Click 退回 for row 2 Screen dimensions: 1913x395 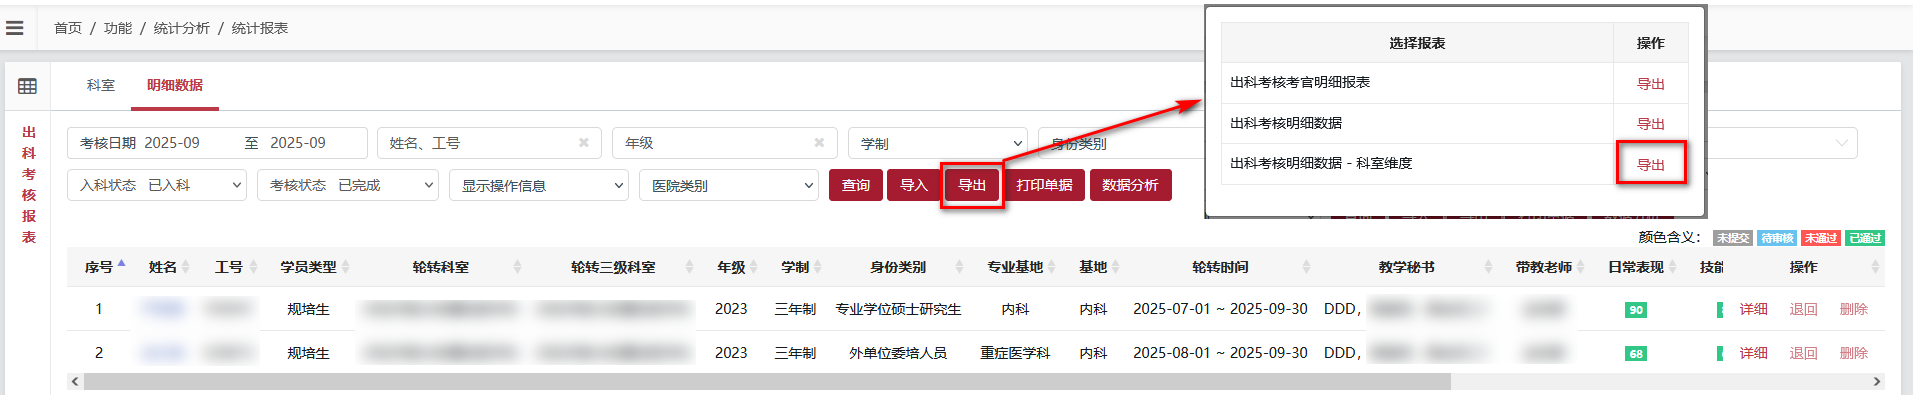pyautogui.click(x=1803, y=353)
